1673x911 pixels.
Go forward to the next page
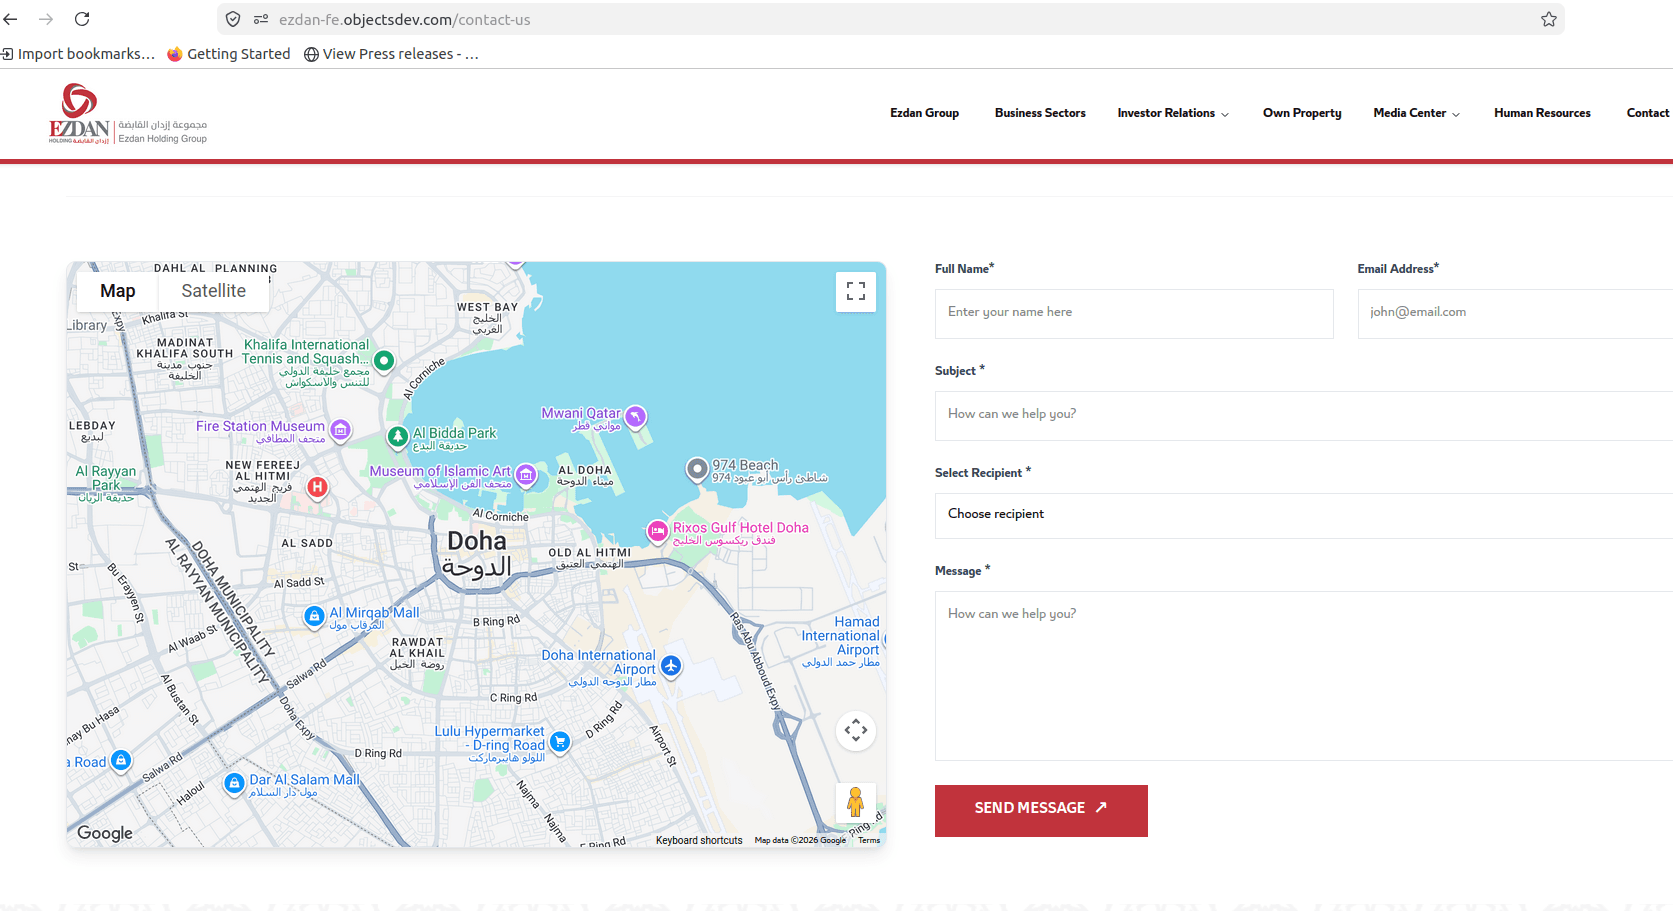pos(46,19)
